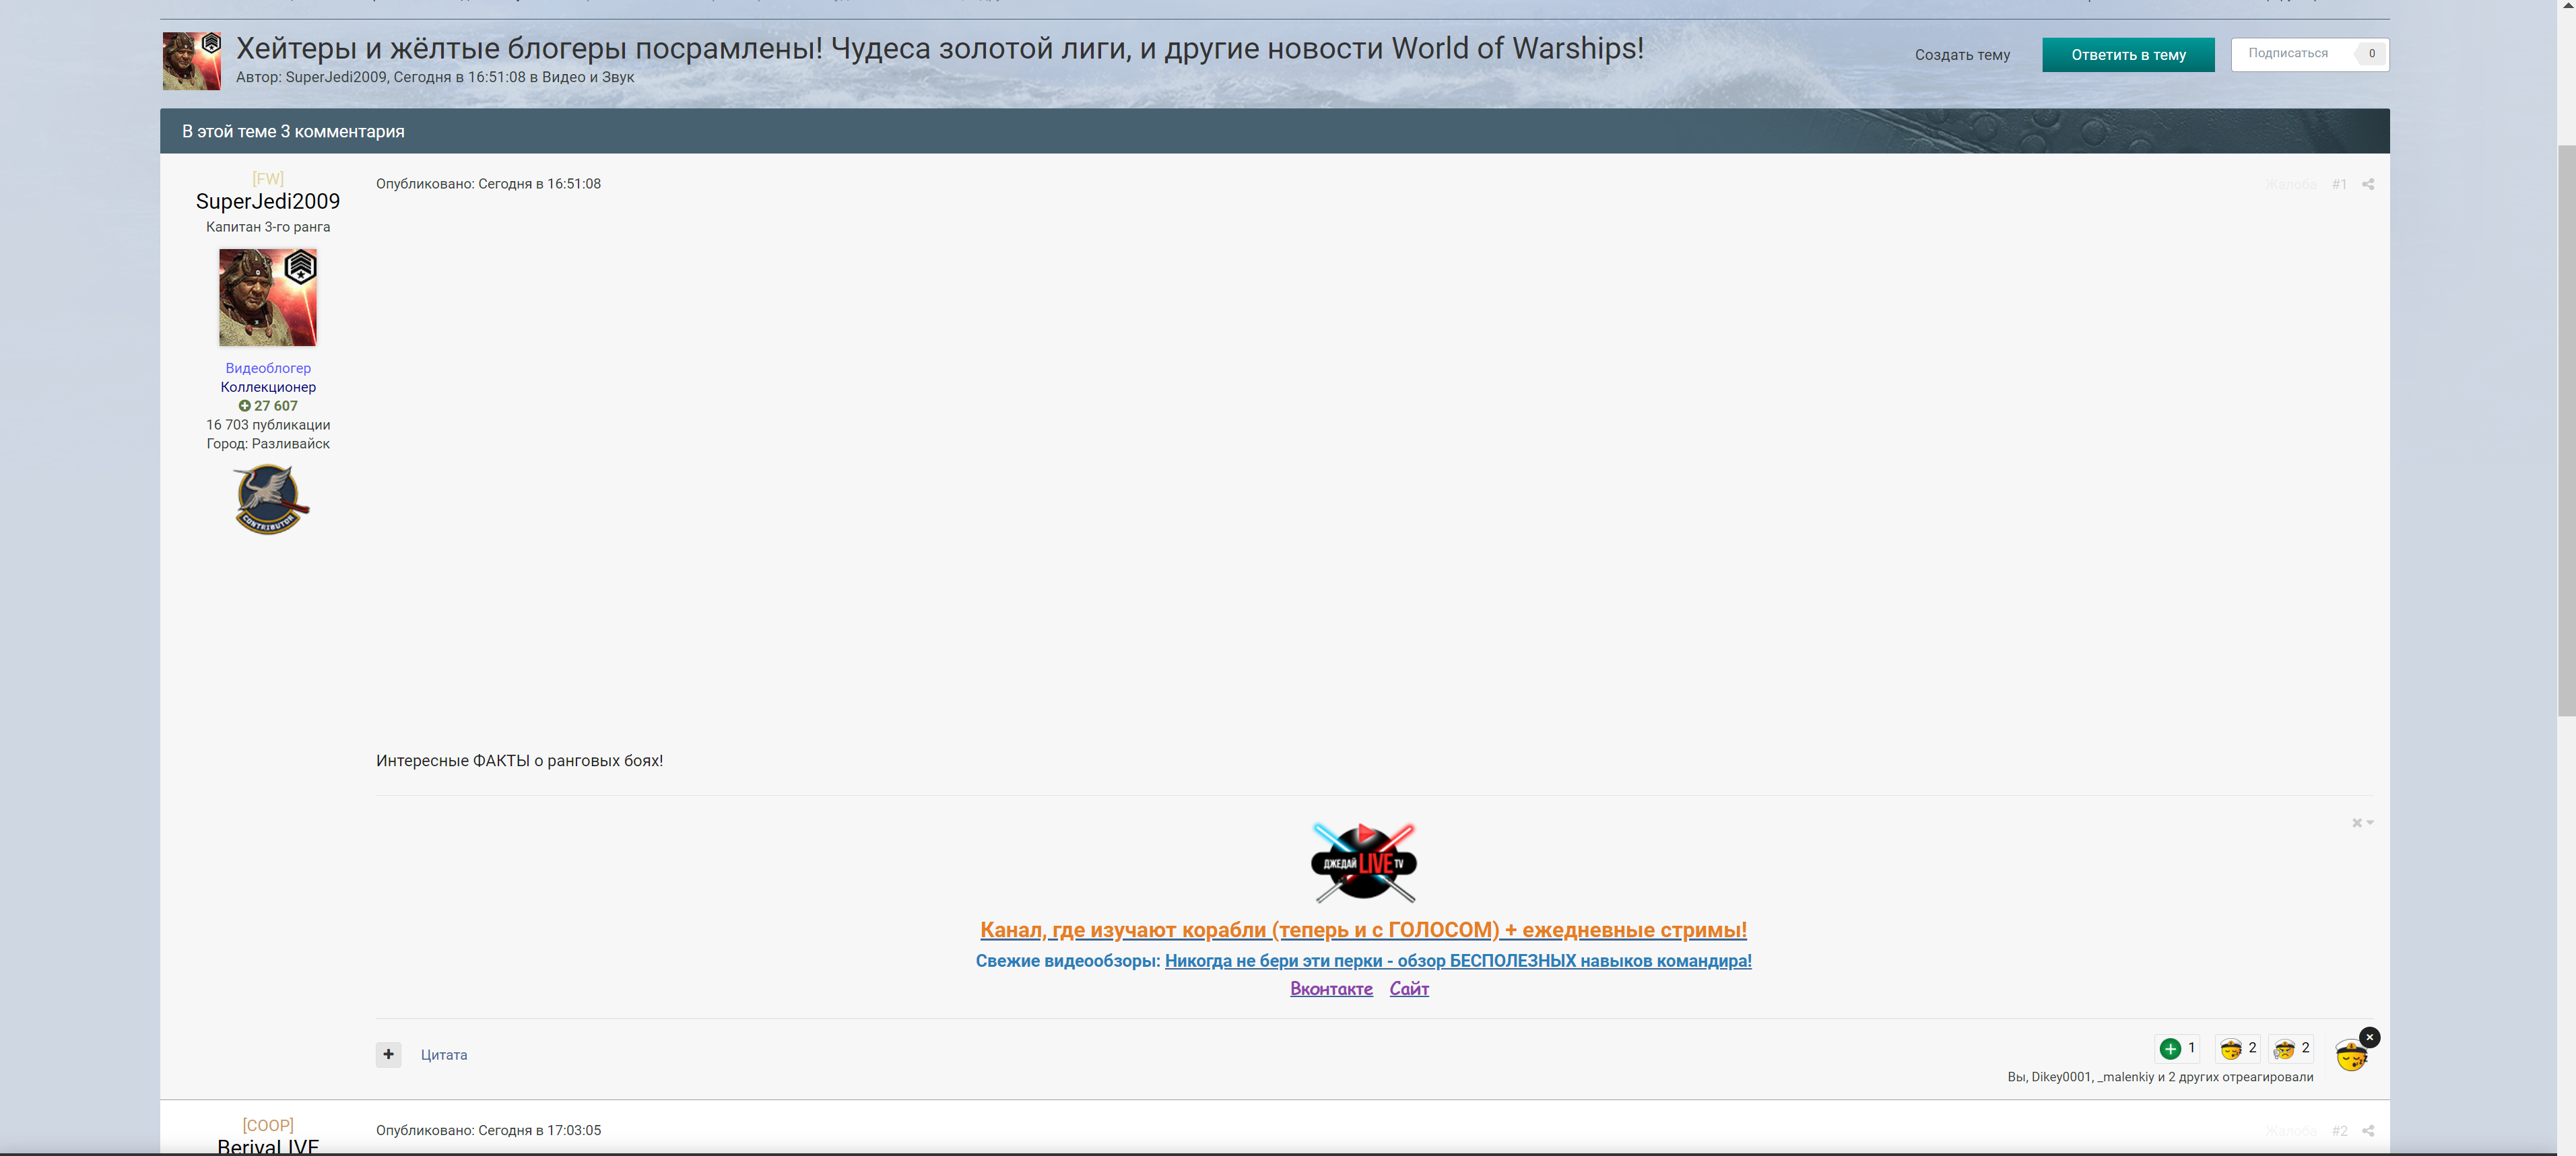Click the text Интересные ФАКТЫ о ранговых боях!

tap(519, 761)
